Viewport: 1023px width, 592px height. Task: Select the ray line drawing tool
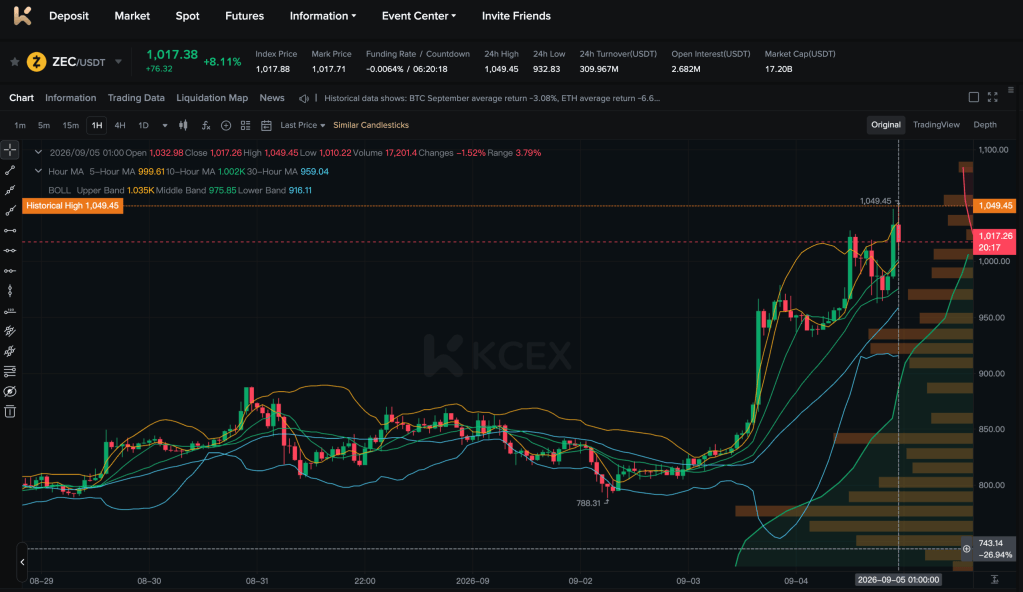coord(10,210)
